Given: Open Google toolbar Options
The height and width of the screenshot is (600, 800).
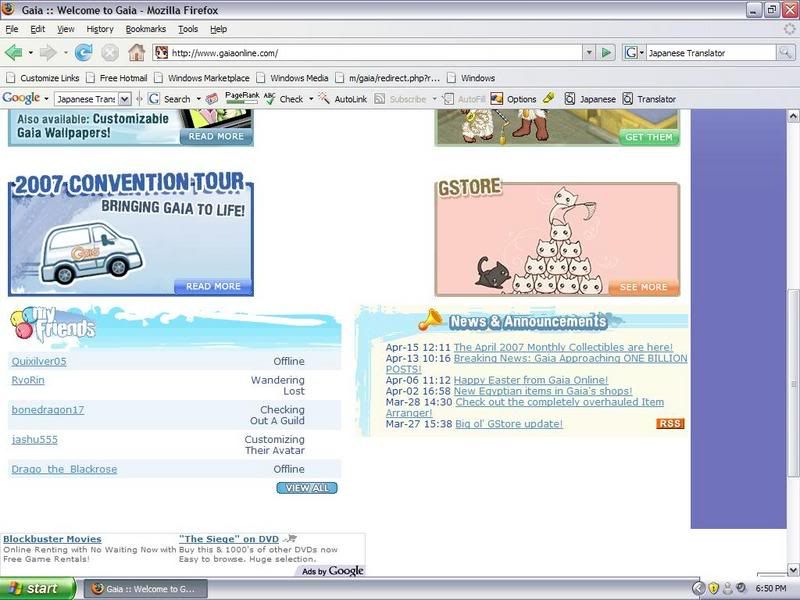Looking at the screenshot, I should [514, 99].
